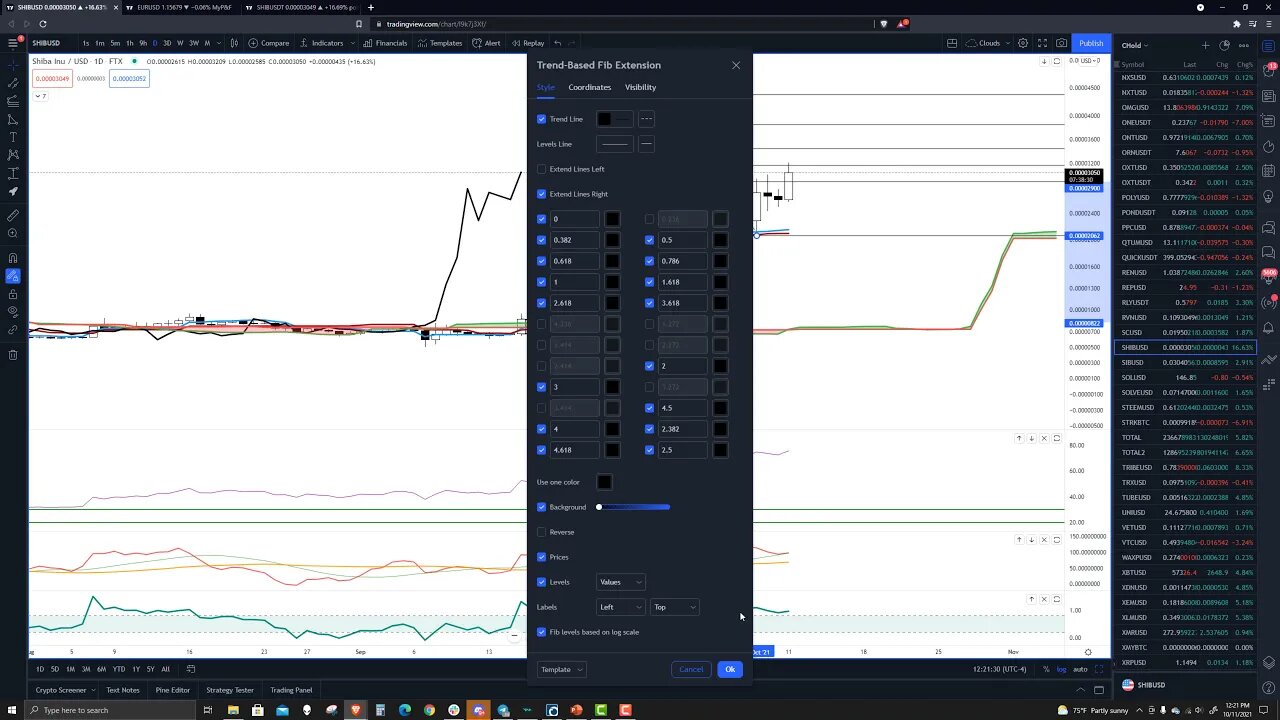Open the layout selector icon
The height and width of the screenshot is (720, 1280).
click(x=952, y=43)
